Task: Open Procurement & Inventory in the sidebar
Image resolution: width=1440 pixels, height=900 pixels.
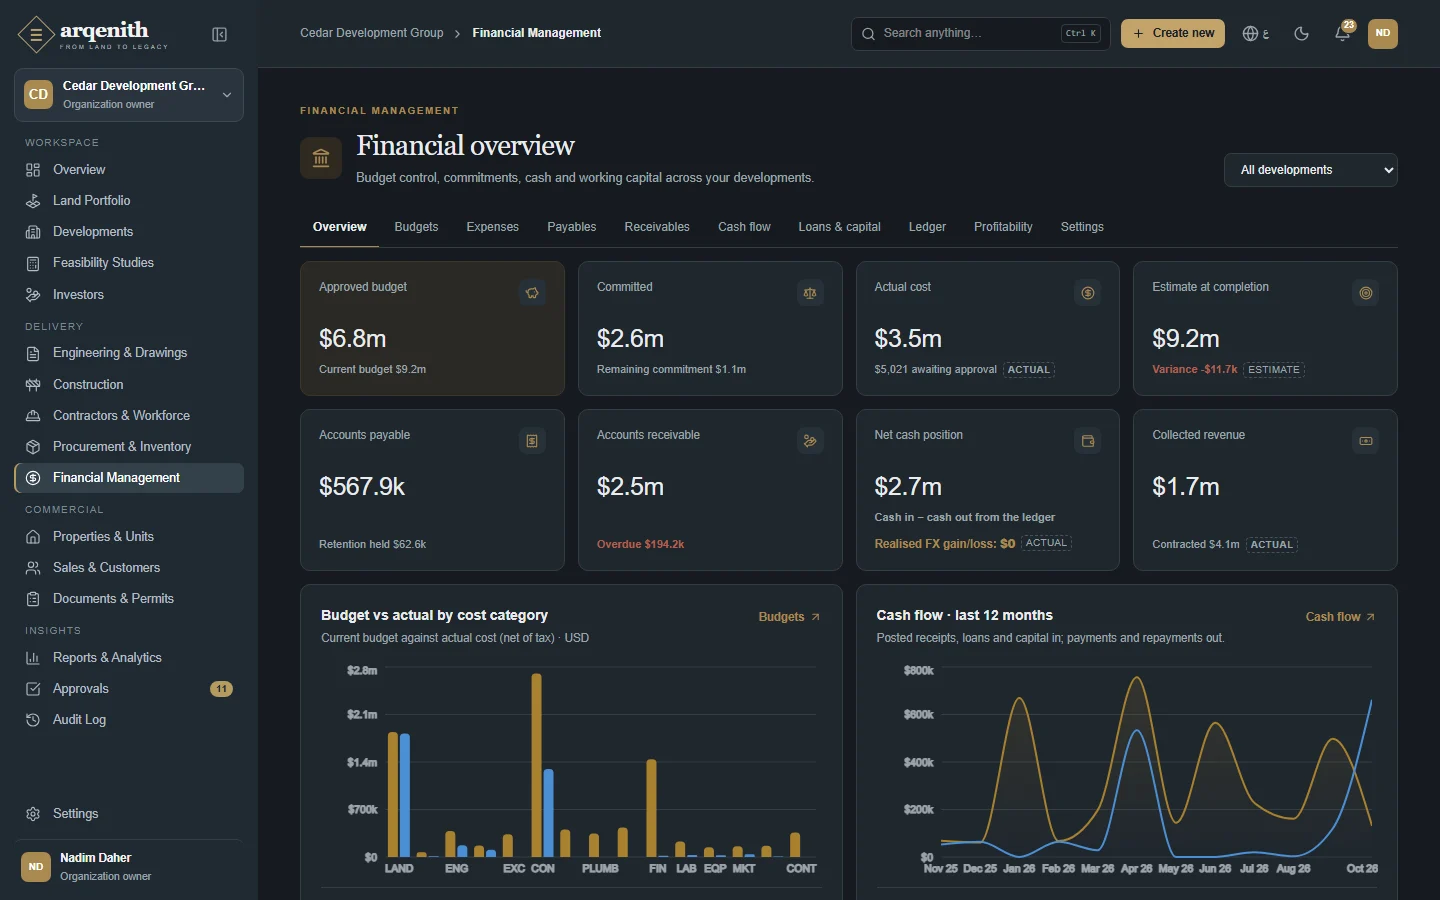Action: coord(129,447)
